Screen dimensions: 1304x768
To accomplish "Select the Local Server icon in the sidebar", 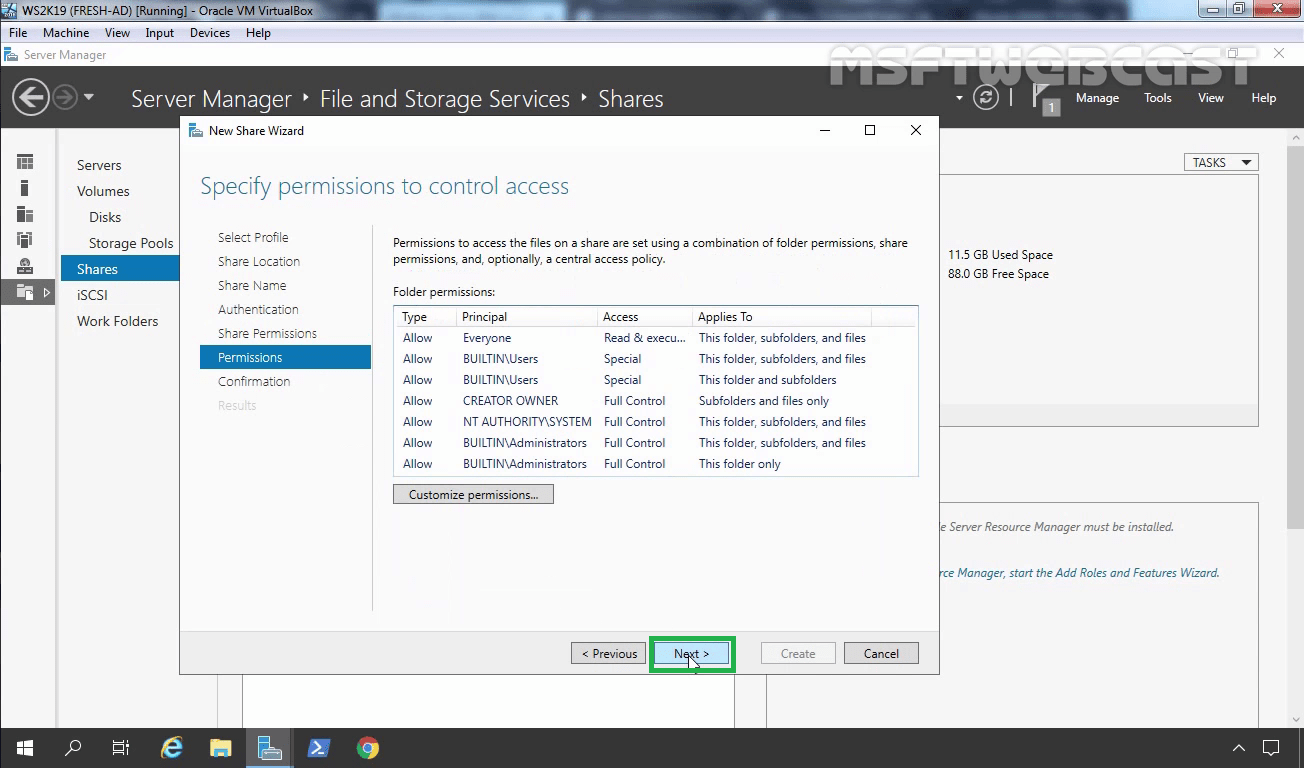I will pos(25,187).
